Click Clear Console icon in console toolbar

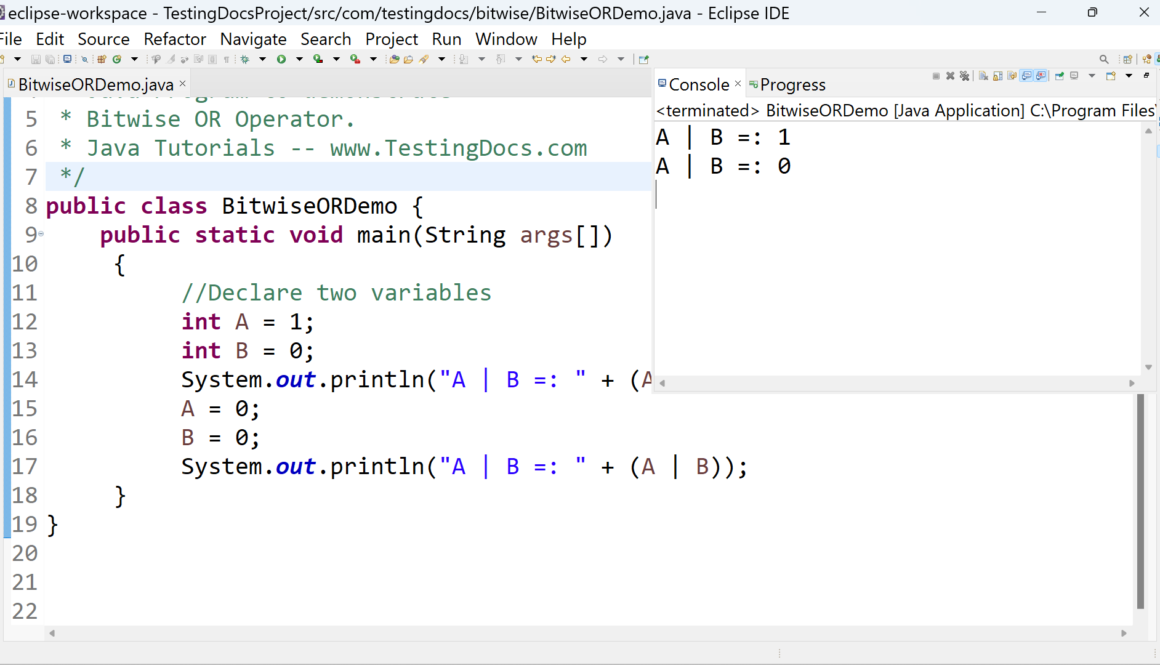click(x=984, y=76)
